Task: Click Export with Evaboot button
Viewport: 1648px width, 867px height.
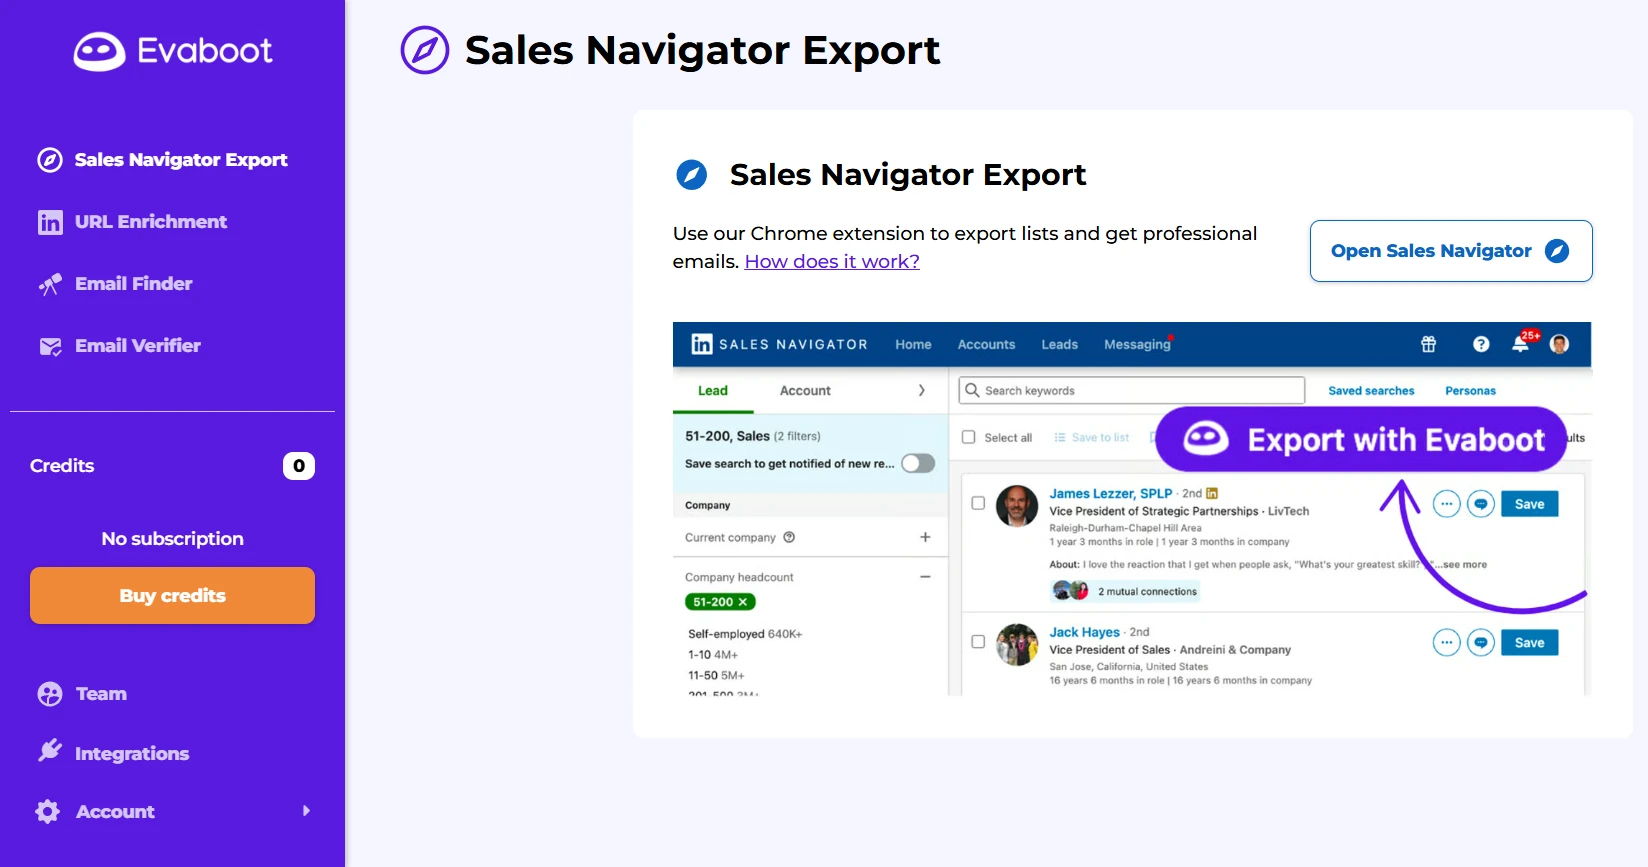Action: (x=1361, y=439)
